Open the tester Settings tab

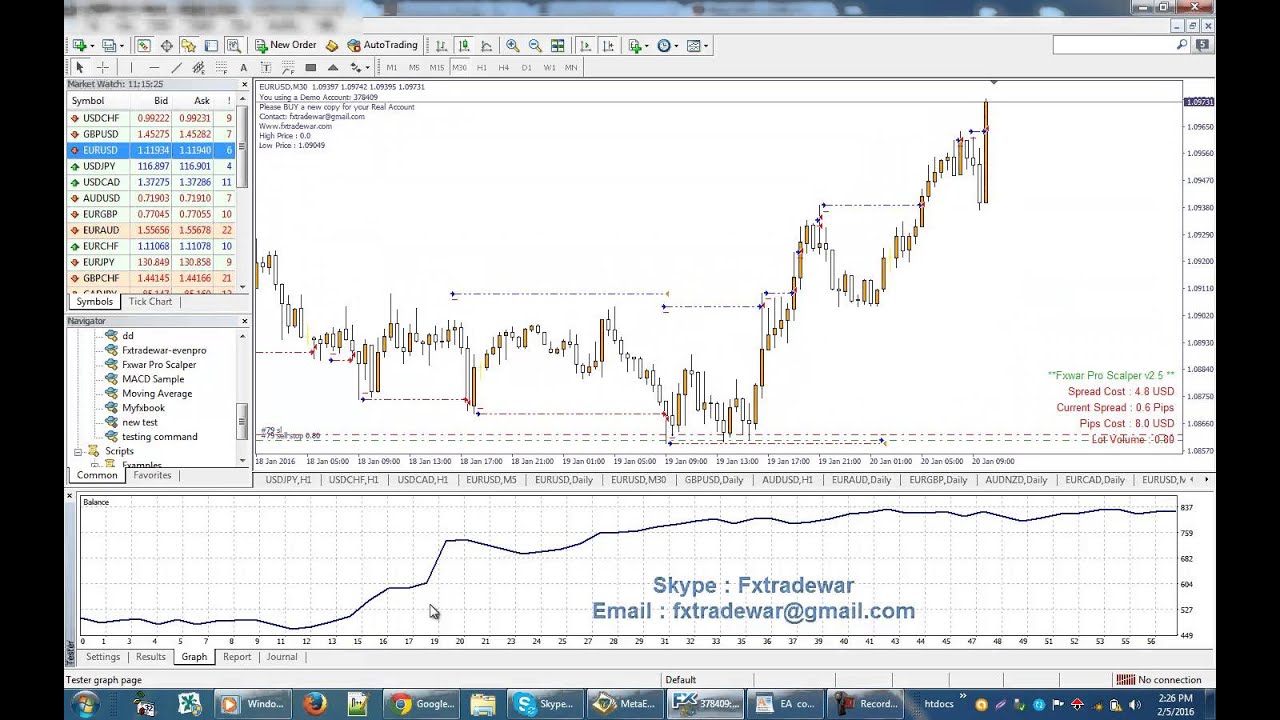(103, 657)
